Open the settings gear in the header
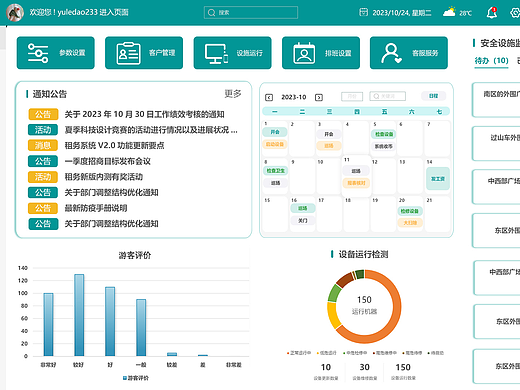The width and height of the screenshot is (520, 390). pos(515,13)
